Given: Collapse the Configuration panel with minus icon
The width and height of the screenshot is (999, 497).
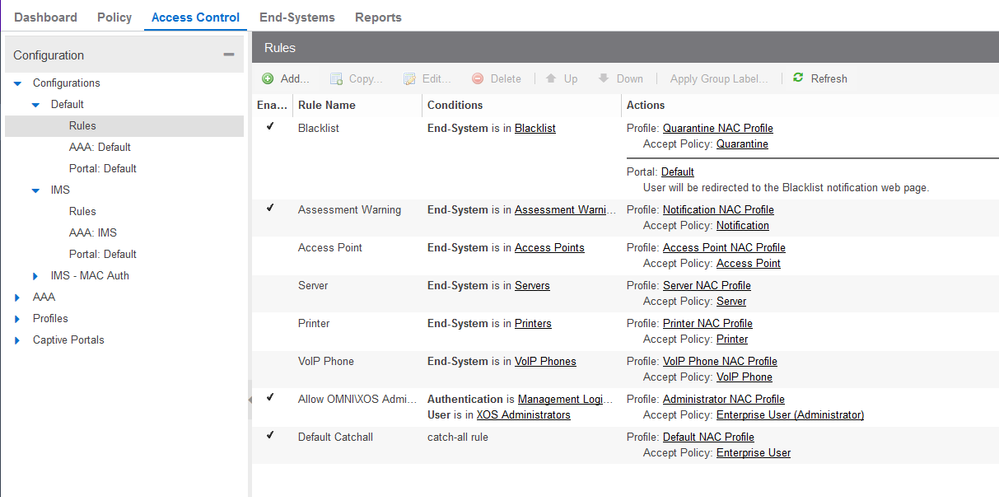Looking at the screenshot, I should [x=229, y=55].
